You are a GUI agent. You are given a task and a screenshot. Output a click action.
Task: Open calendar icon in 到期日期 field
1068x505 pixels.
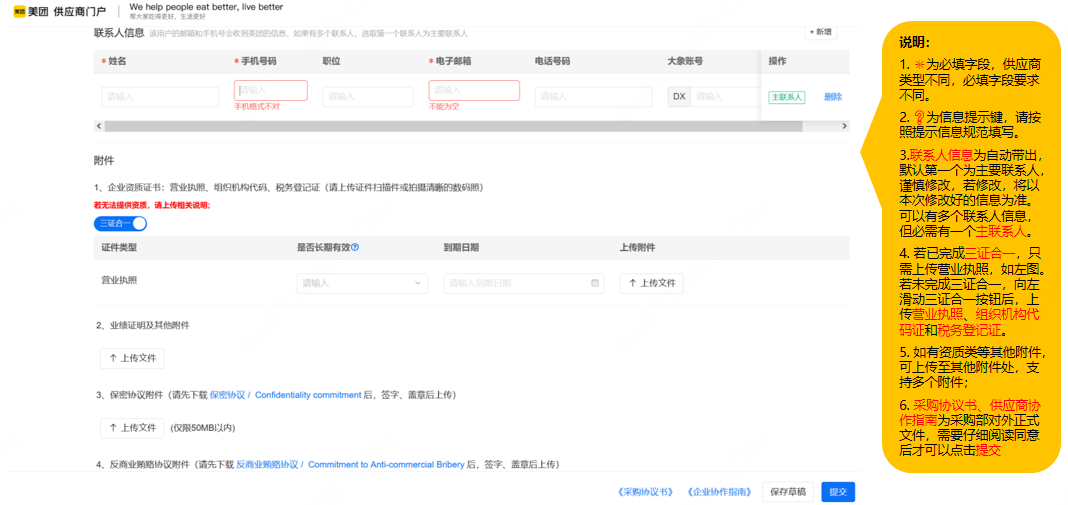tap(594, 283)
